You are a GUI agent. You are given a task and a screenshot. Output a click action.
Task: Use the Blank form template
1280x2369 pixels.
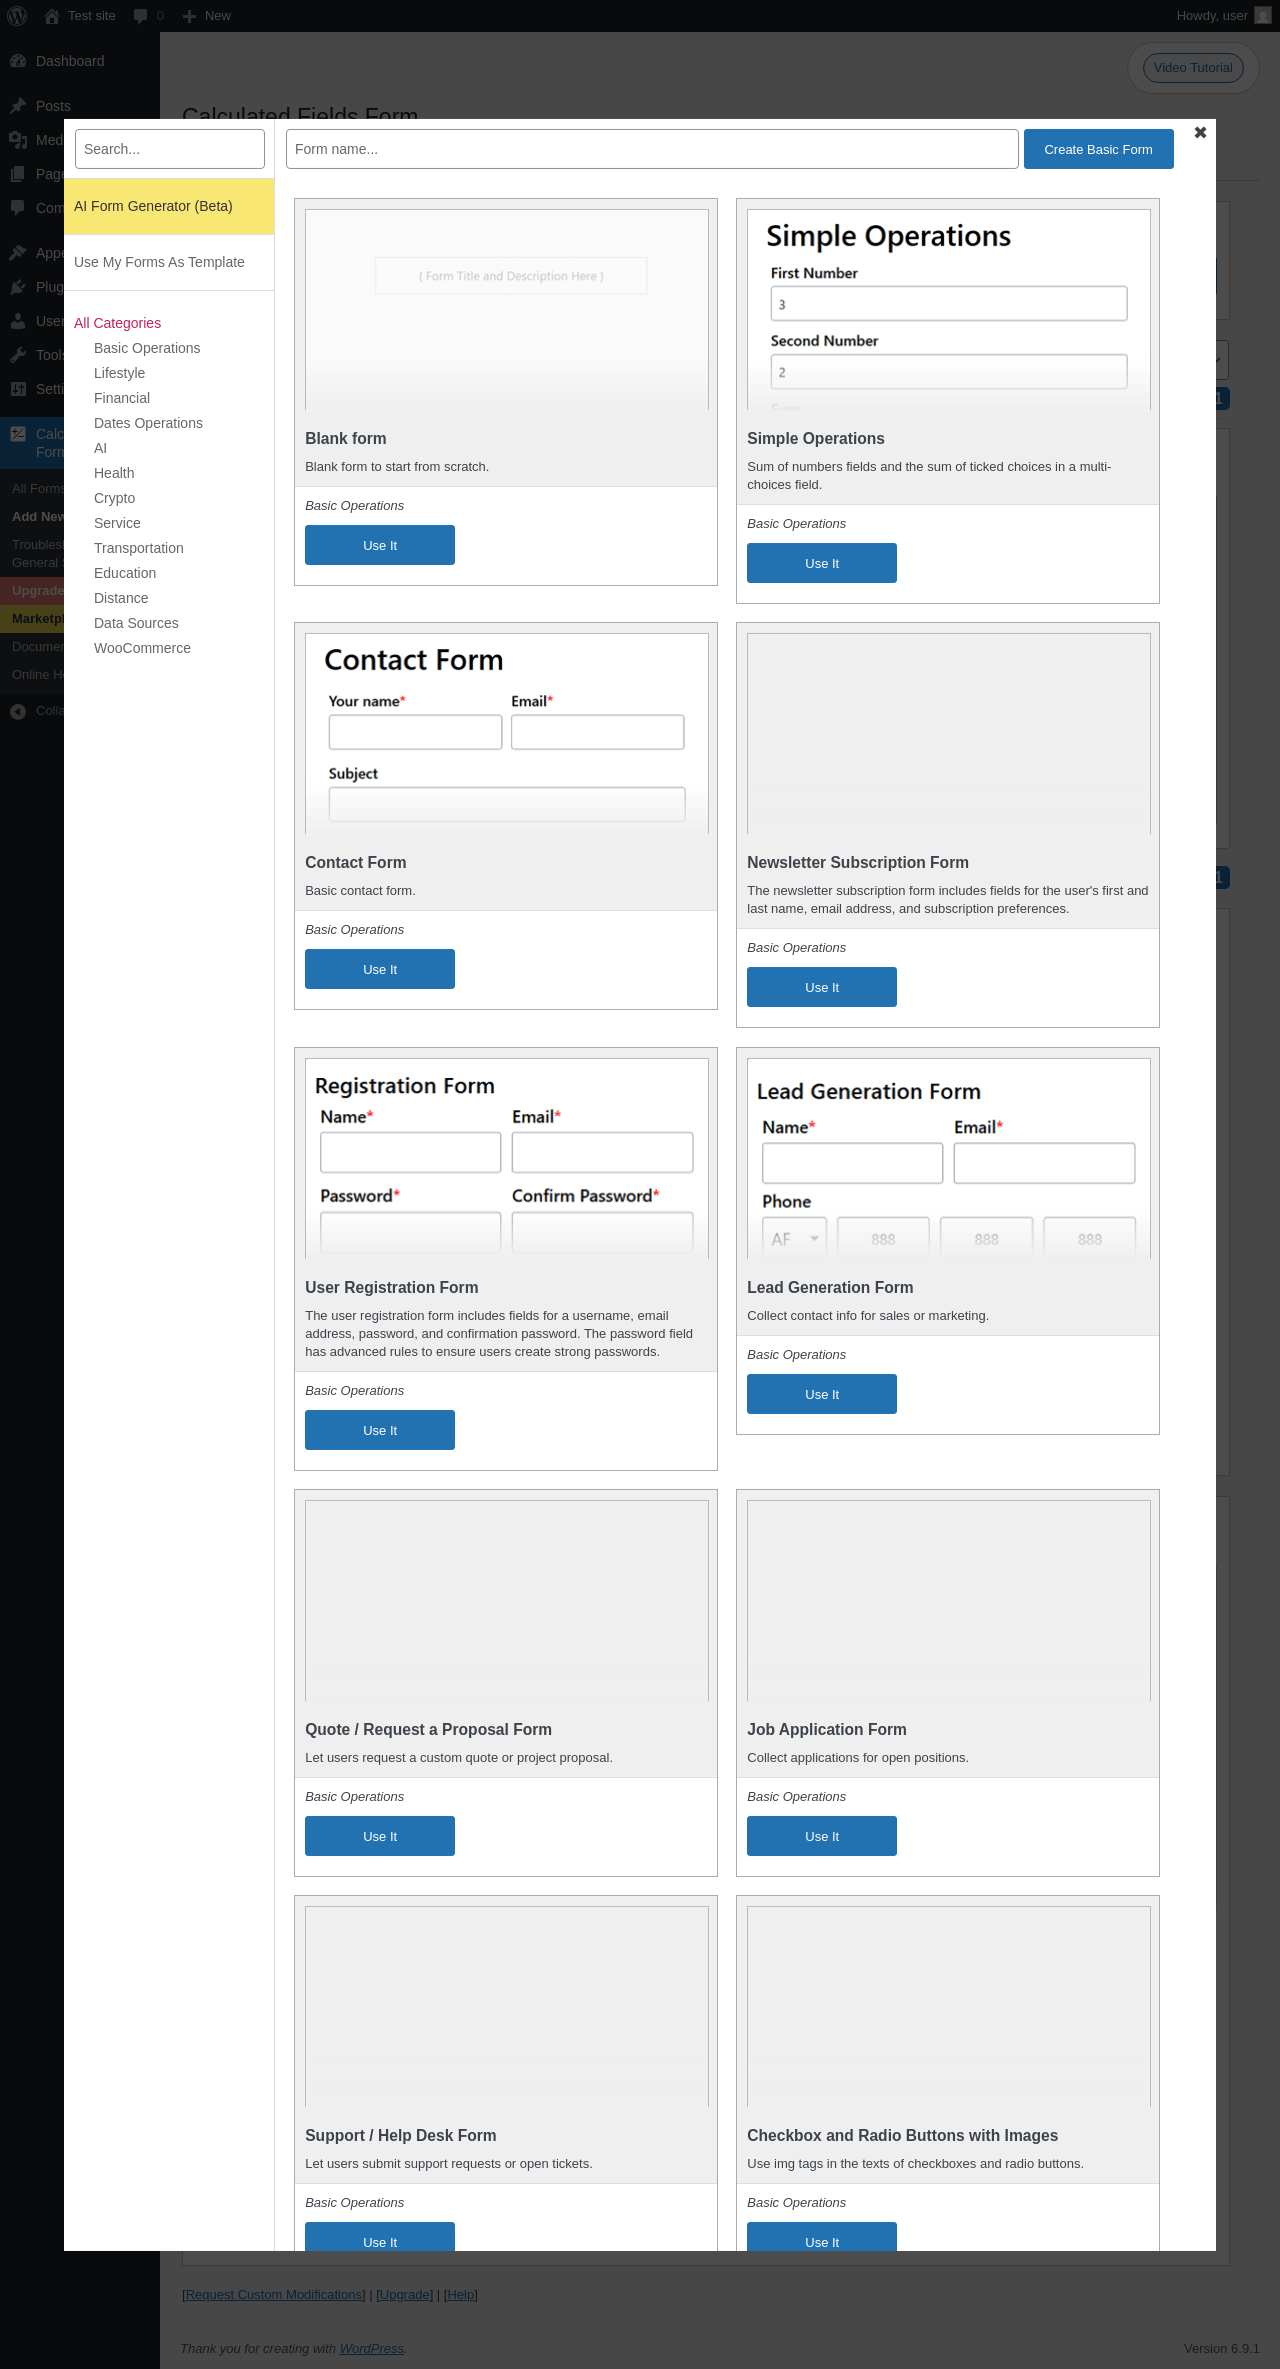tap(380, 545)
